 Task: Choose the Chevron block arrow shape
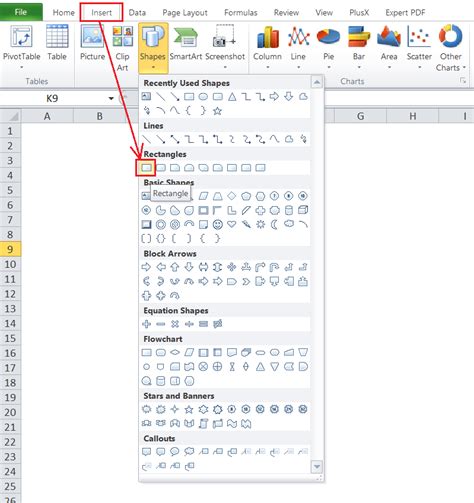click(246, 282)
